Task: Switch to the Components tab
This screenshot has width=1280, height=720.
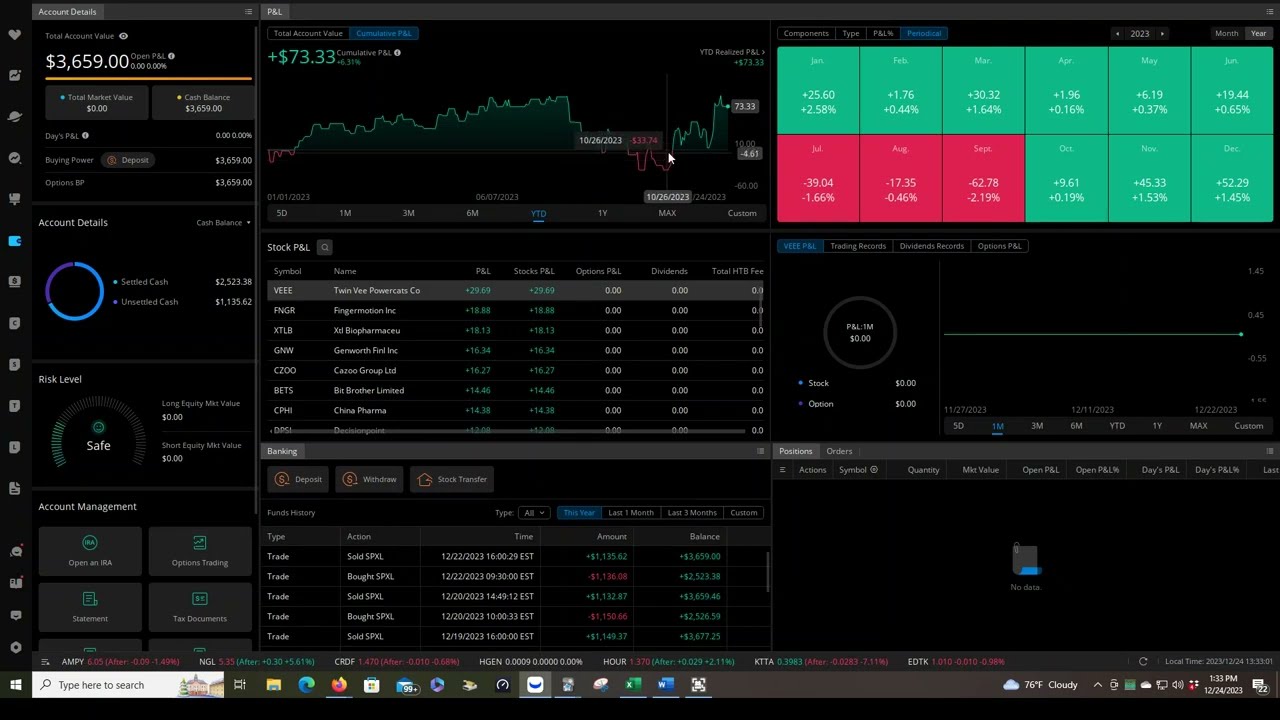Action: tap(806, 33)
